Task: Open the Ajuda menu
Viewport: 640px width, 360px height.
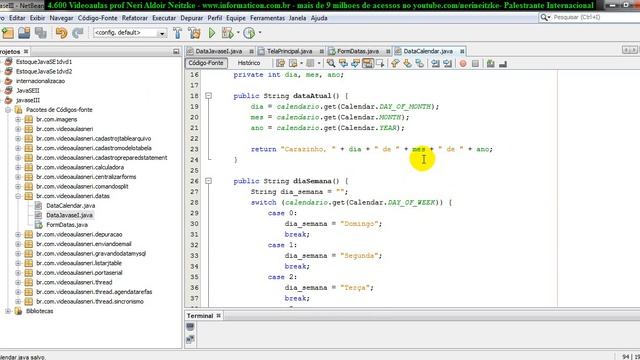Action: click(319, 18)
